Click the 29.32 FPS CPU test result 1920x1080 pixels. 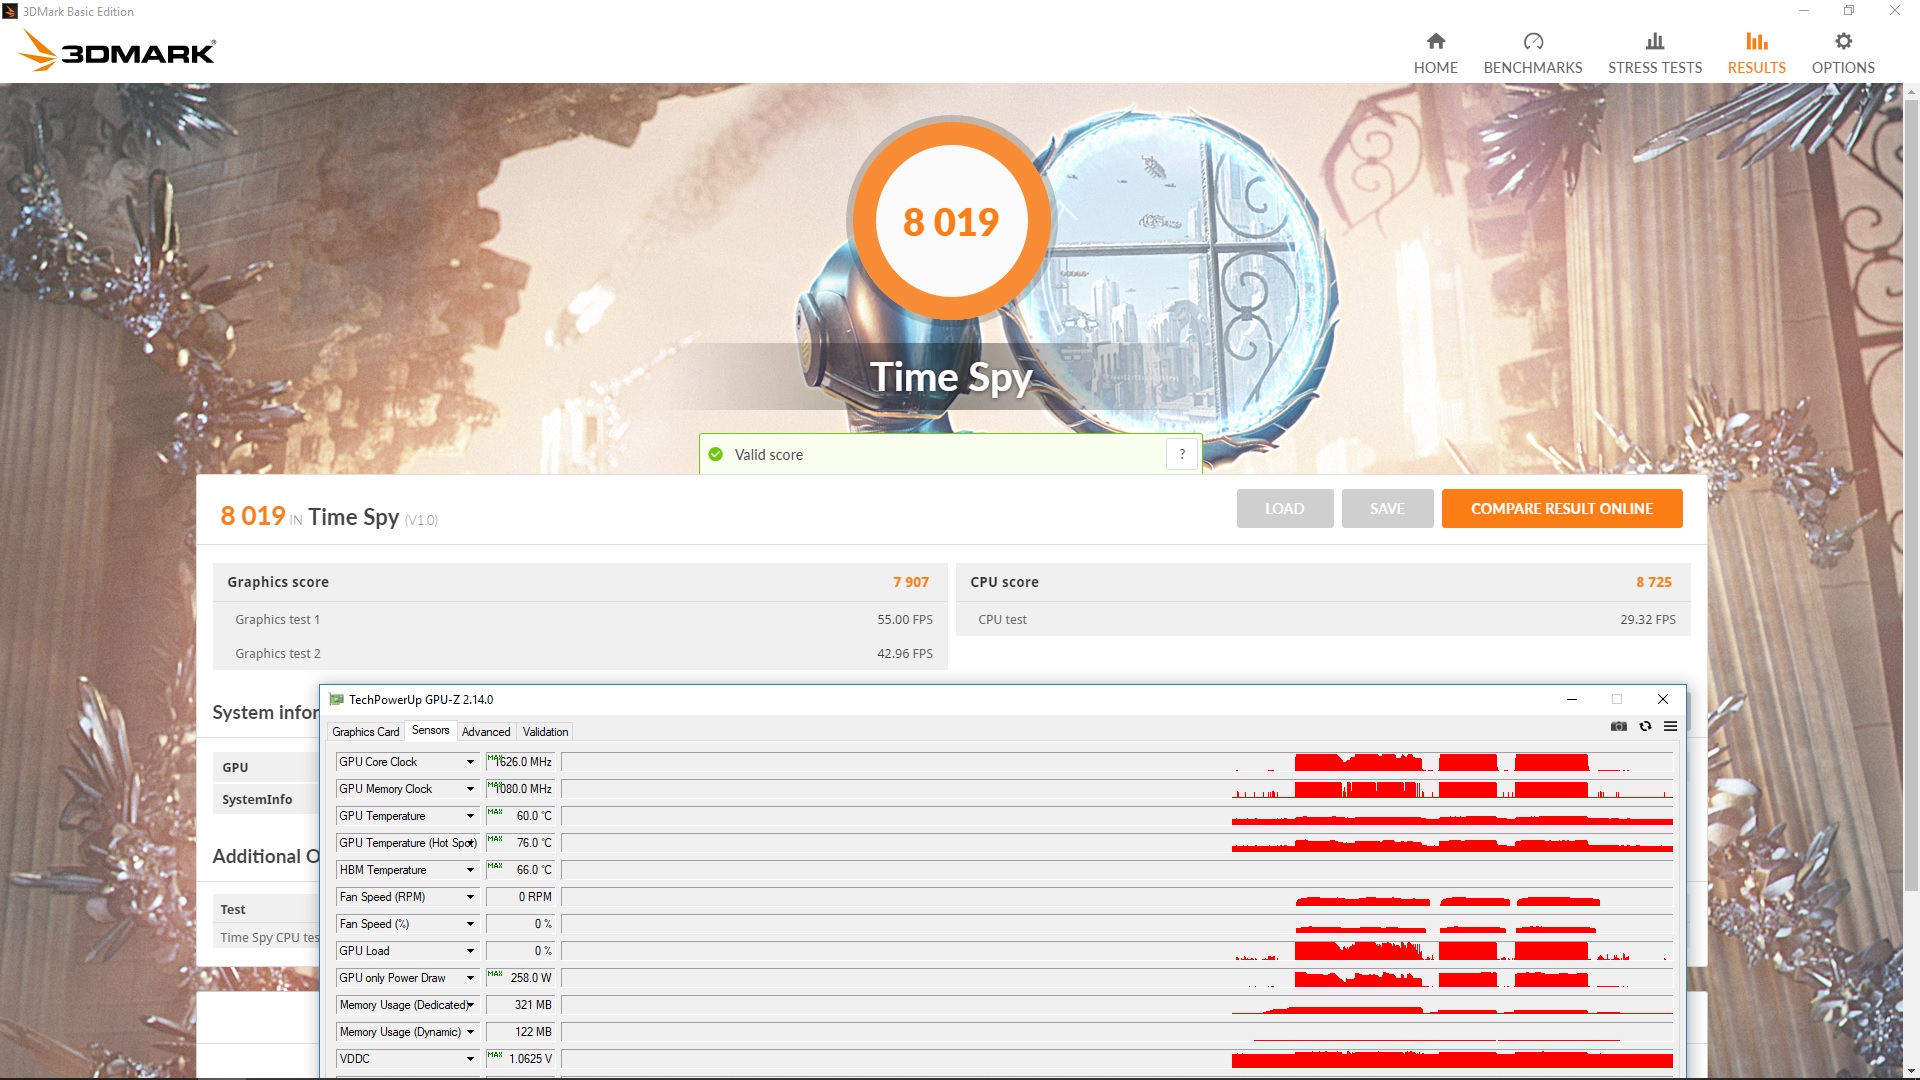click(1647, 620)
